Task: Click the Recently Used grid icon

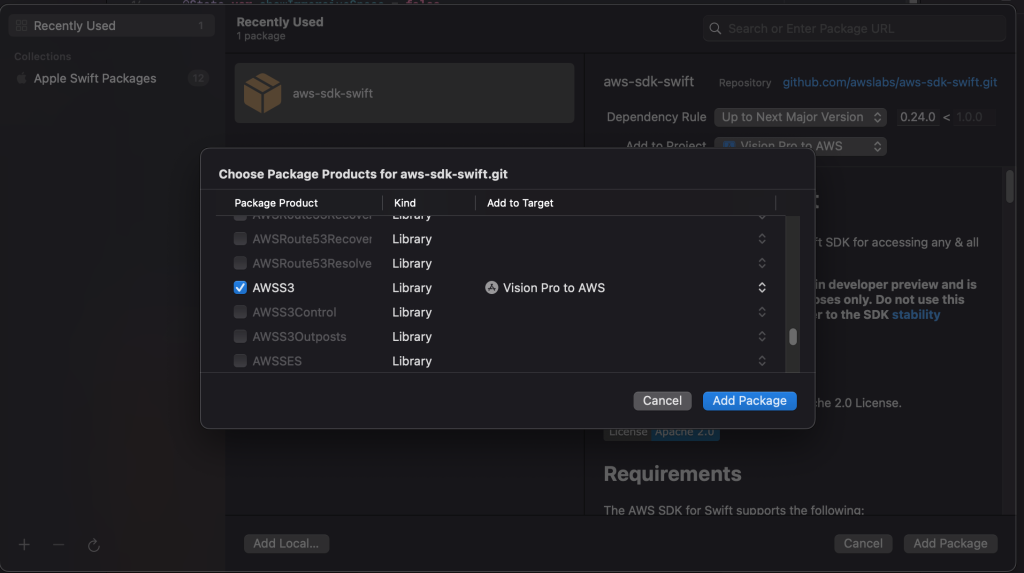Action: [x=22, y=25]
